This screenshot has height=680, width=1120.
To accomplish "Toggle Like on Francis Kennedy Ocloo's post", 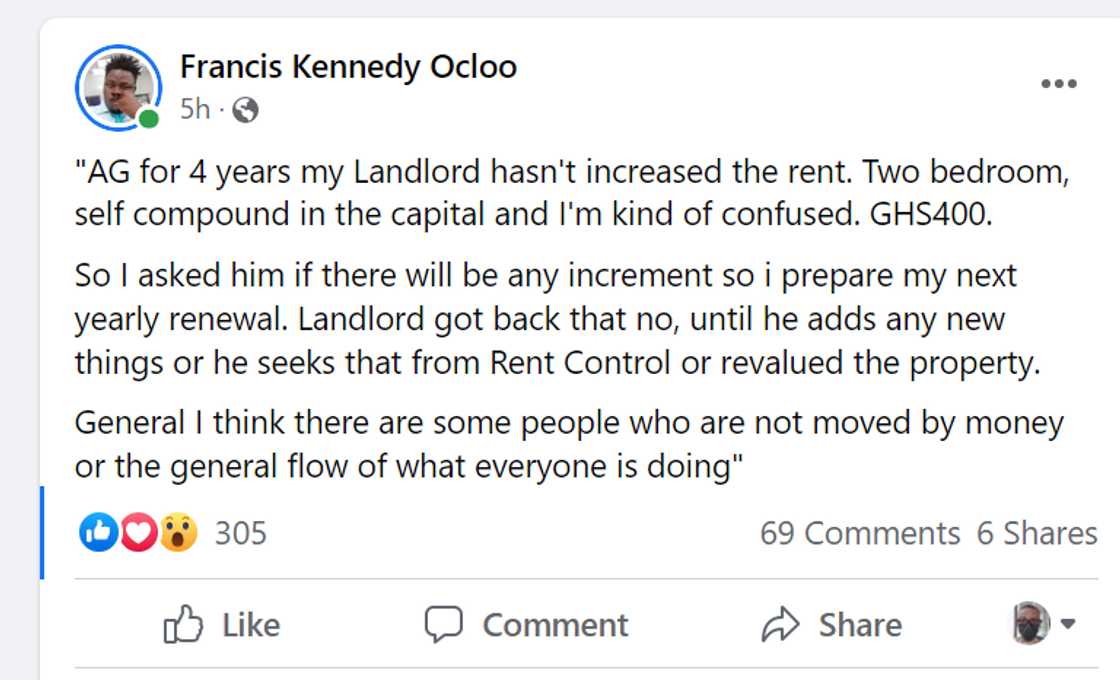I will [222, 624].
